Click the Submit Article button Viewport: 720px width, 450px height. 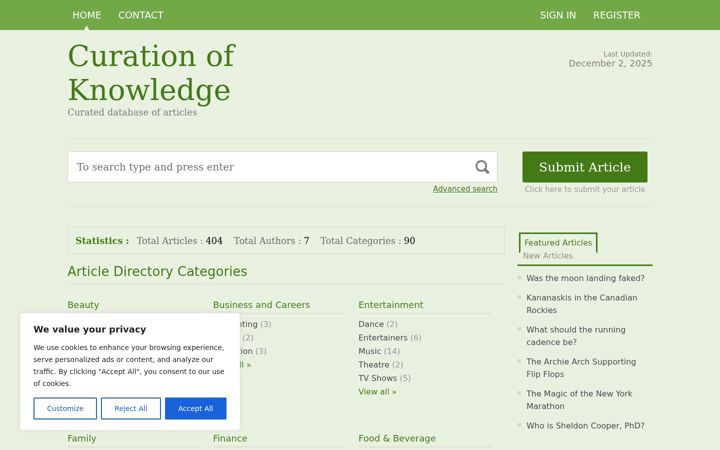tap(585, 167)
